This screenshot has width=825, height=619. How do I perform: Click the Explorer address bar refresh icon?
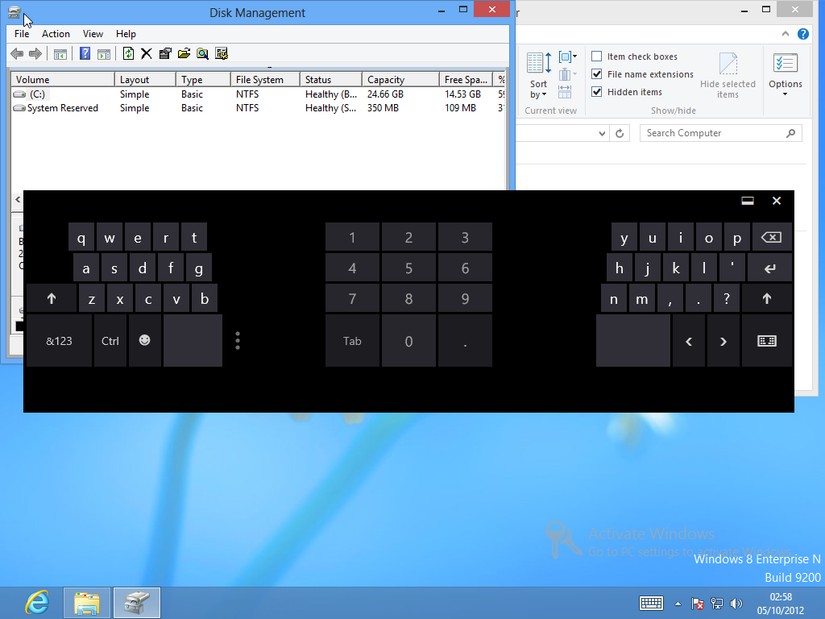[x=620, y=134]
